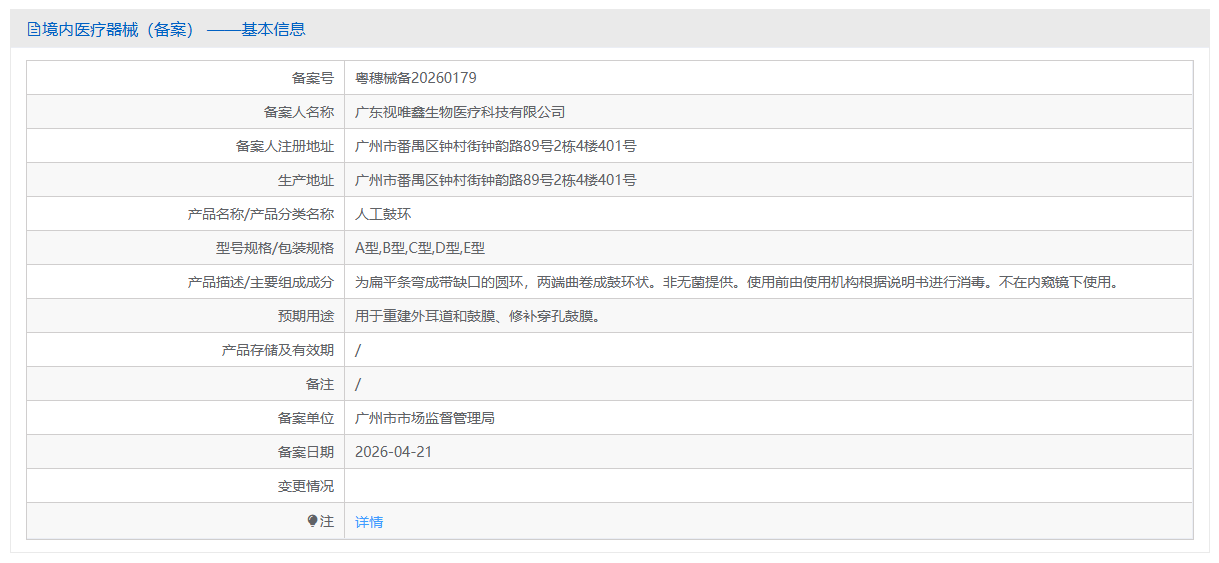Select the 备案人名称 label cell
The image size is (1219, 563).
click(186, 112)
